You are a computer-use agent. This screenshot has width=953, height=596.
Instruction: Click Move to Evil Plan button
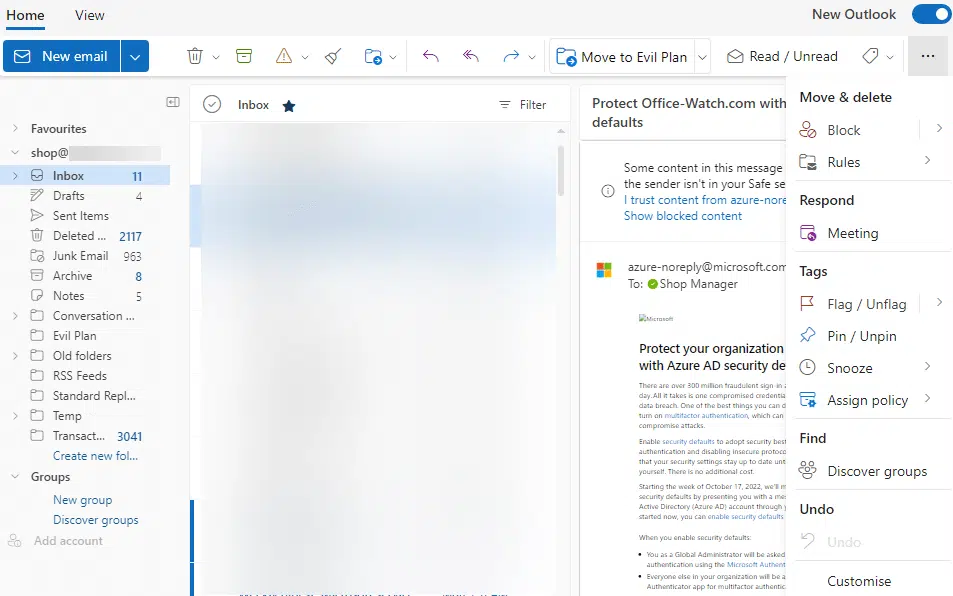coord(622,57)
